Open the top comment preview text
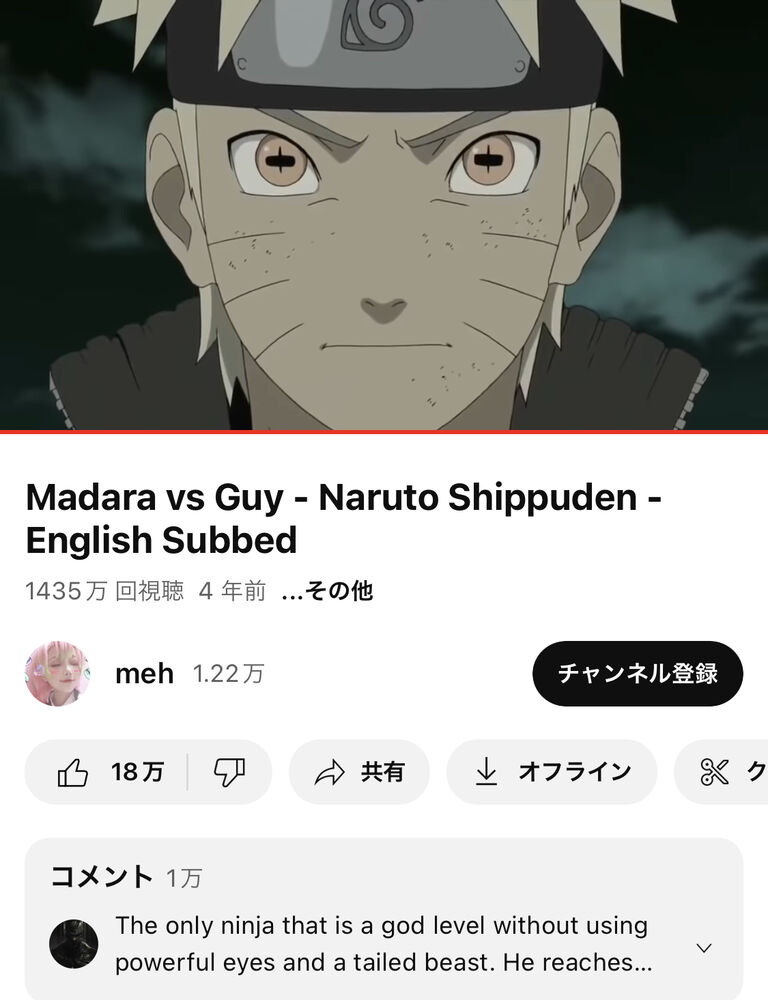Image resolution: width=768 pixels, height=1000 pixels. [x=381, y=944]
